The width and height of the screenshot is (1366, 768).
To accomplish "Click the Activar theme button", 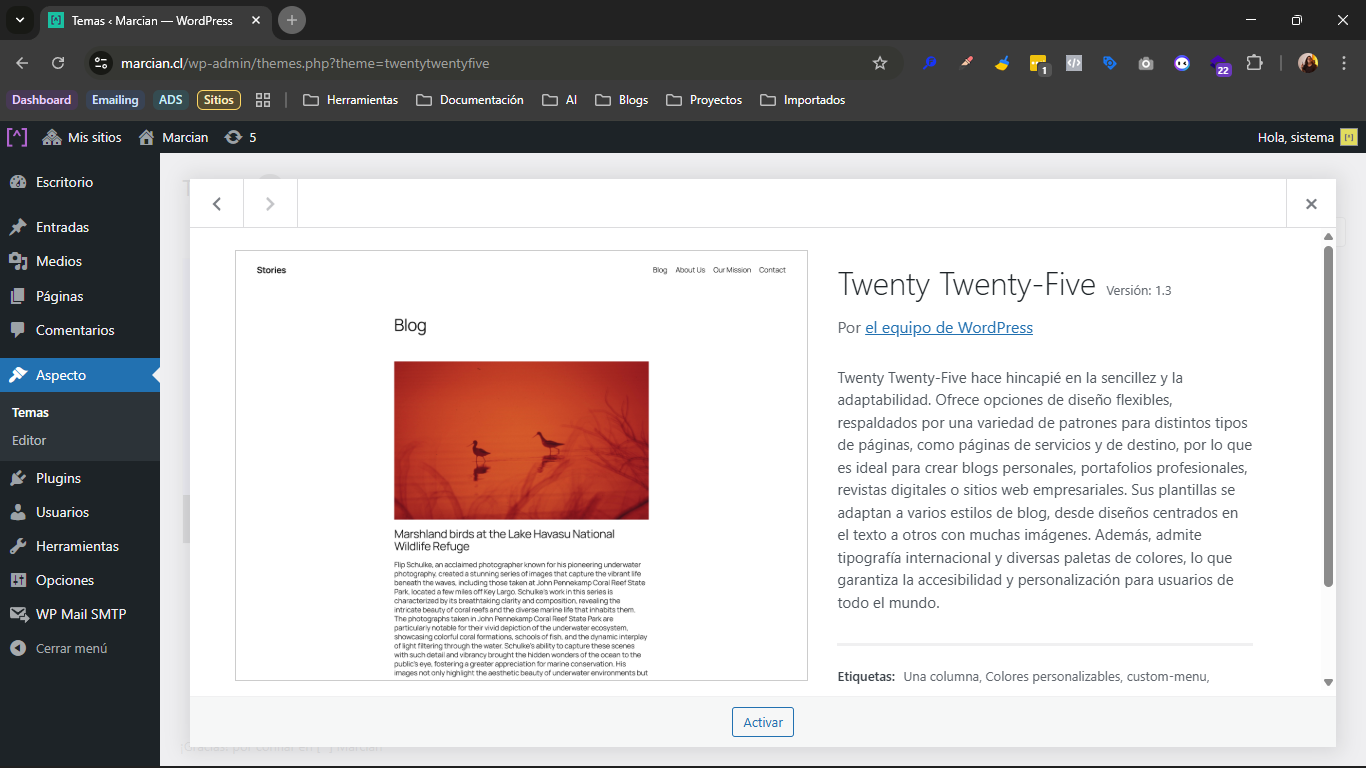I will pyautogui.click(x=762, y=722).
